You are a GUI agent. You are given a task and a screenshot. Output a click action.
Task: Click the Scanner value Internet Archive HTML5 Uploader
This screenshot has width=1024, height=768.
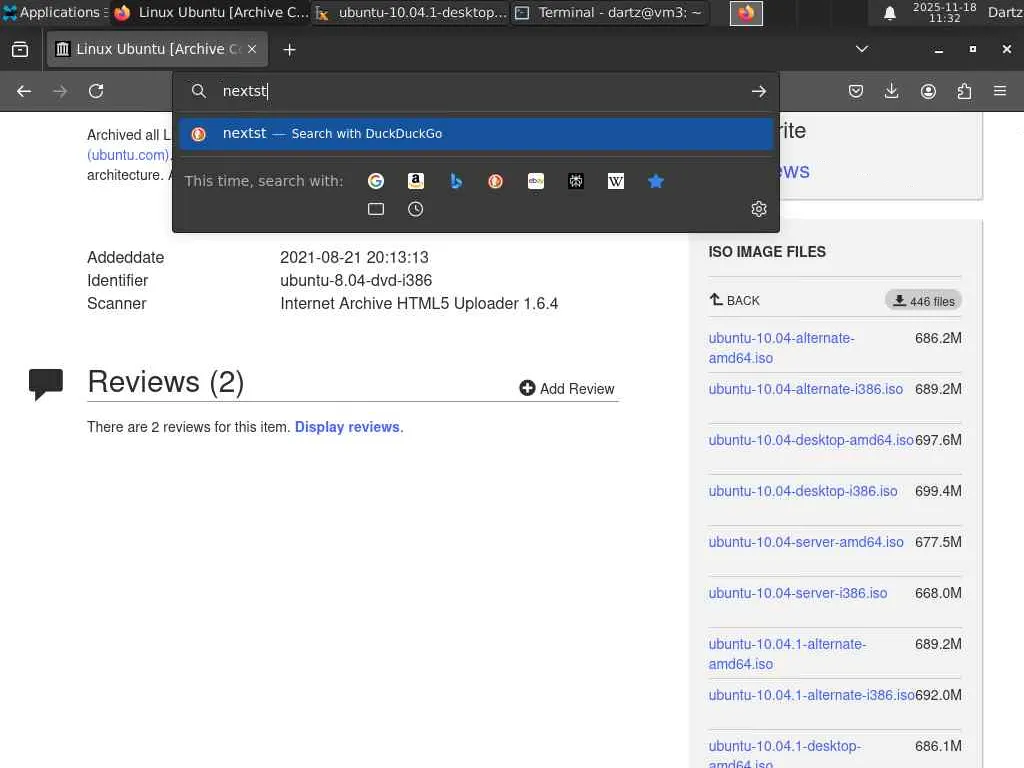[419, 304]
